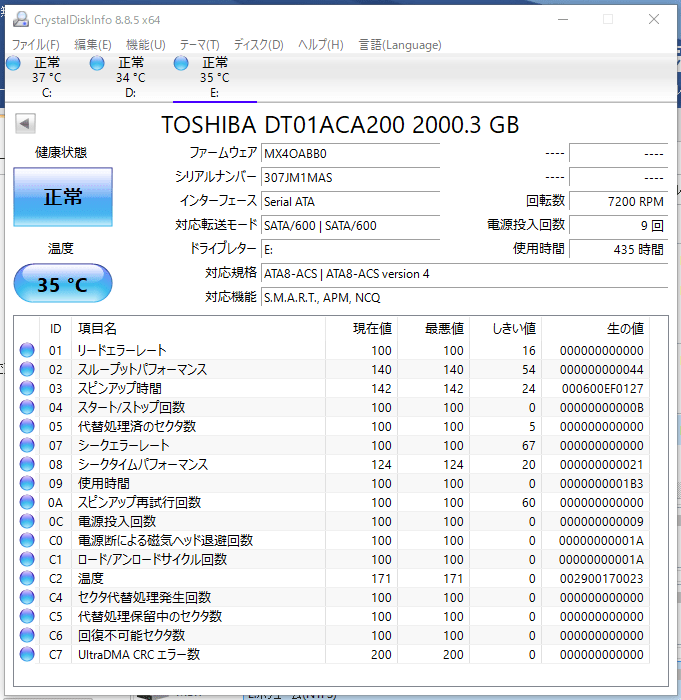
Task: Click features field S.M.A.R.T., APM, NCQ
Action: pos(464,298)
